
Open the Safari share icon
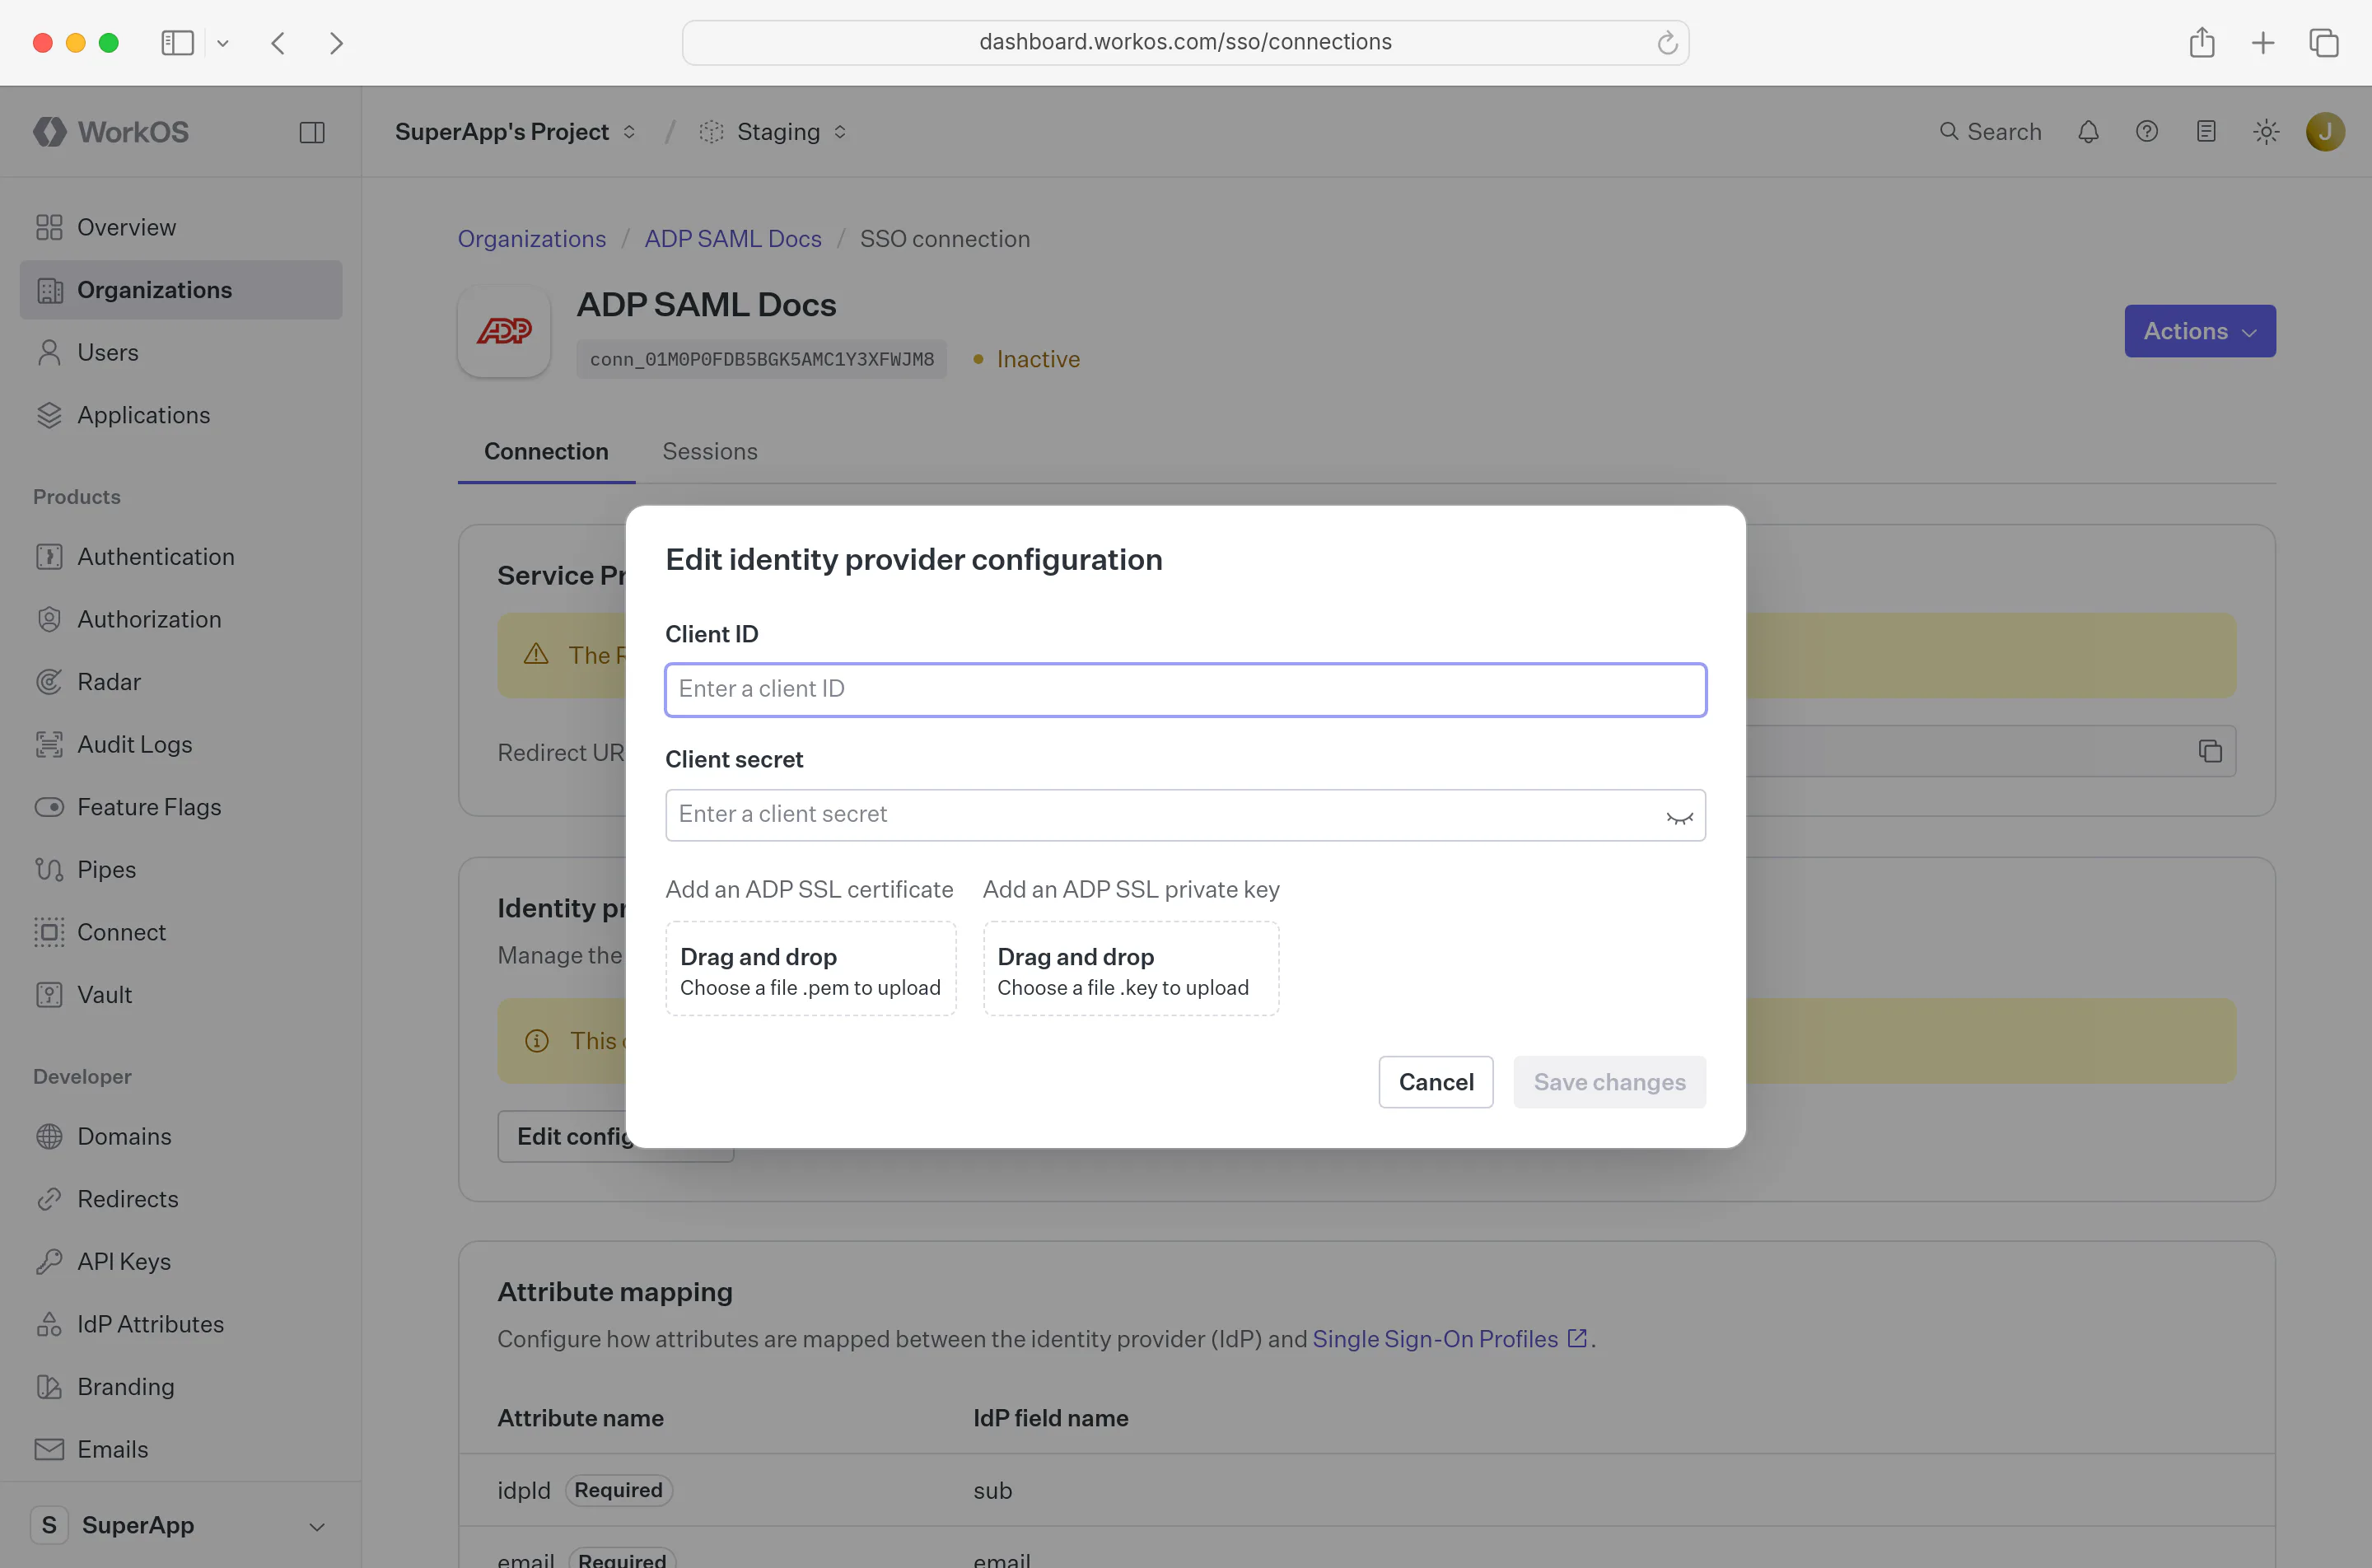tap(2202, 42)
